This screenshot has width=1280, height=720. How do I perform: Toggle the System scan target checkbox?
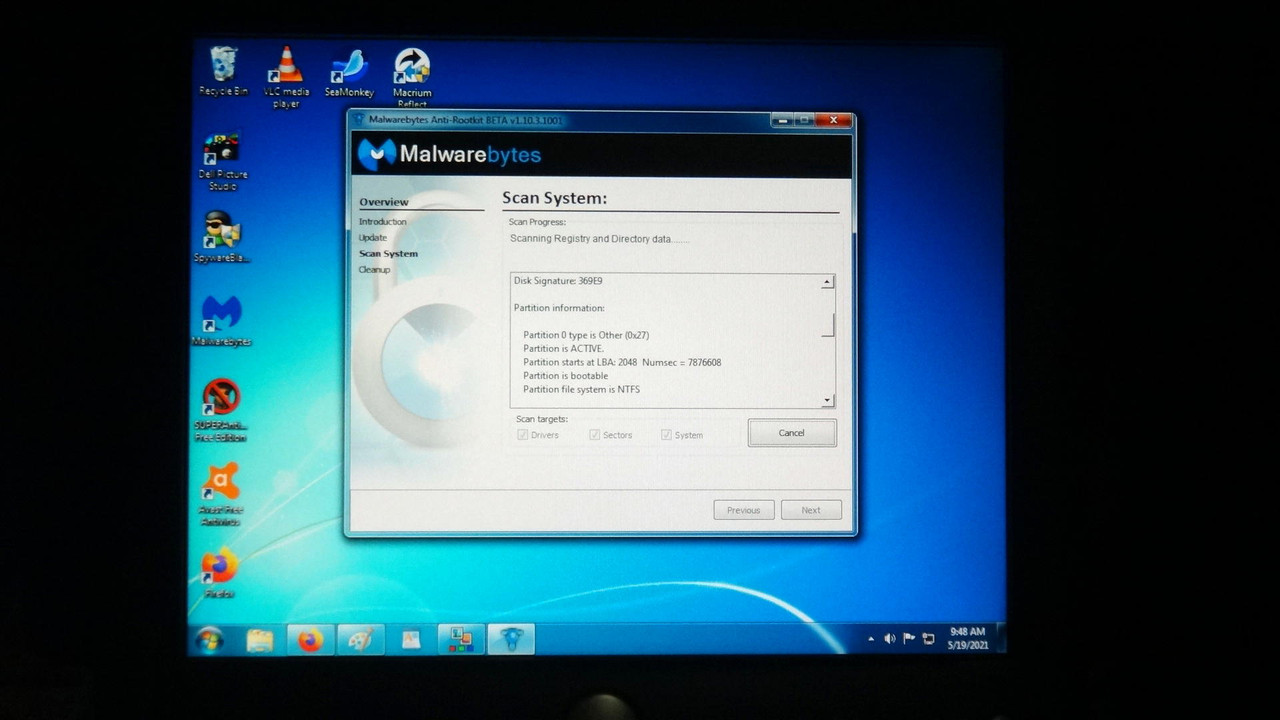pyautogui.click(x=666, y=435)
